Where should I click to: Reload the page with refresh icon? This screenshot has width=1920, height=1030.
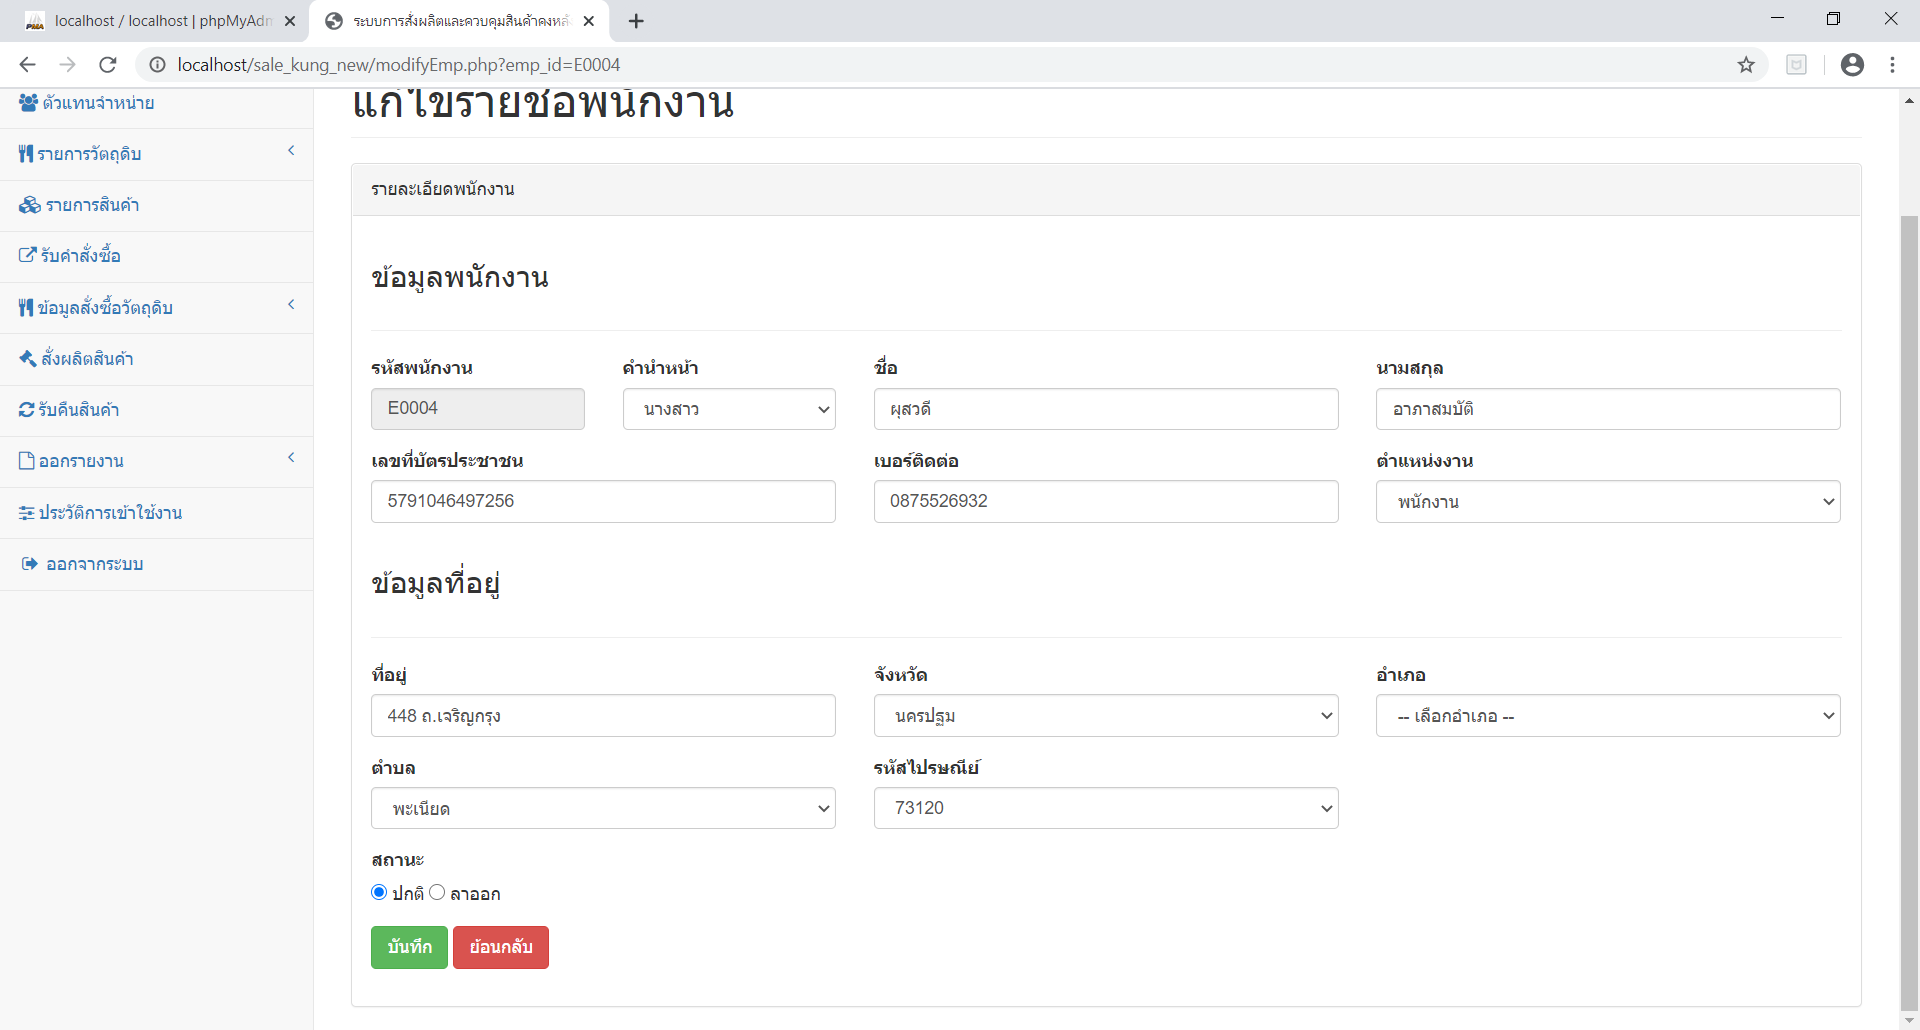pyautogui.click(x=108, y=65)
